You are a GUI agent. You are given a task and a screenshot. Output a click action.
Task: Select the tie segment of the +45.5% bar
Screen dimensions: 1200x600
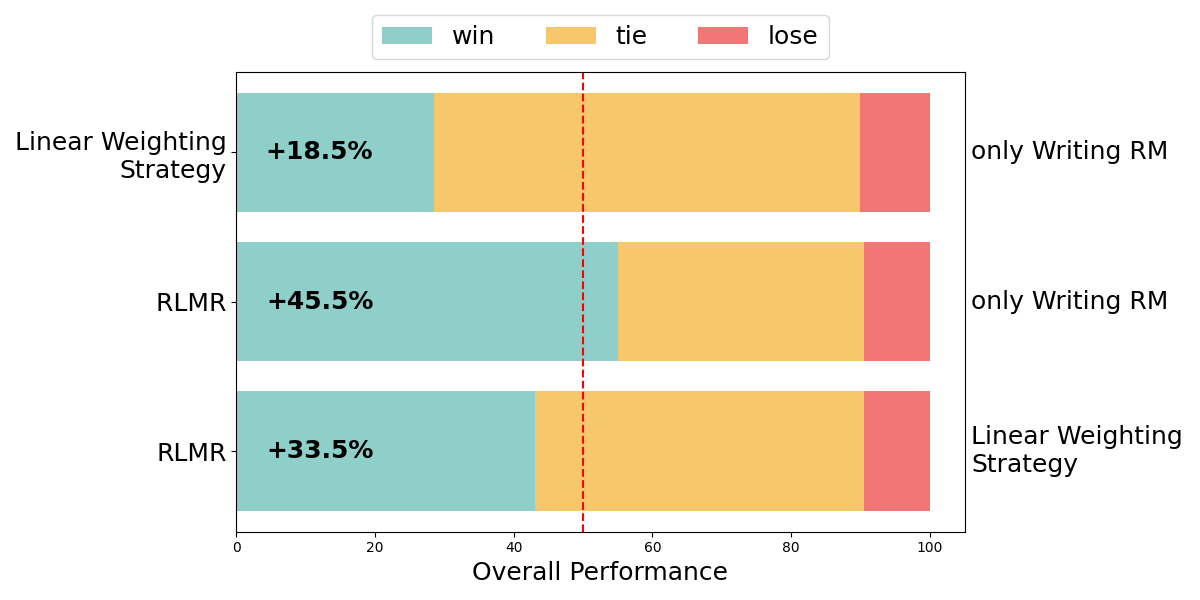[x=740, y=301]
